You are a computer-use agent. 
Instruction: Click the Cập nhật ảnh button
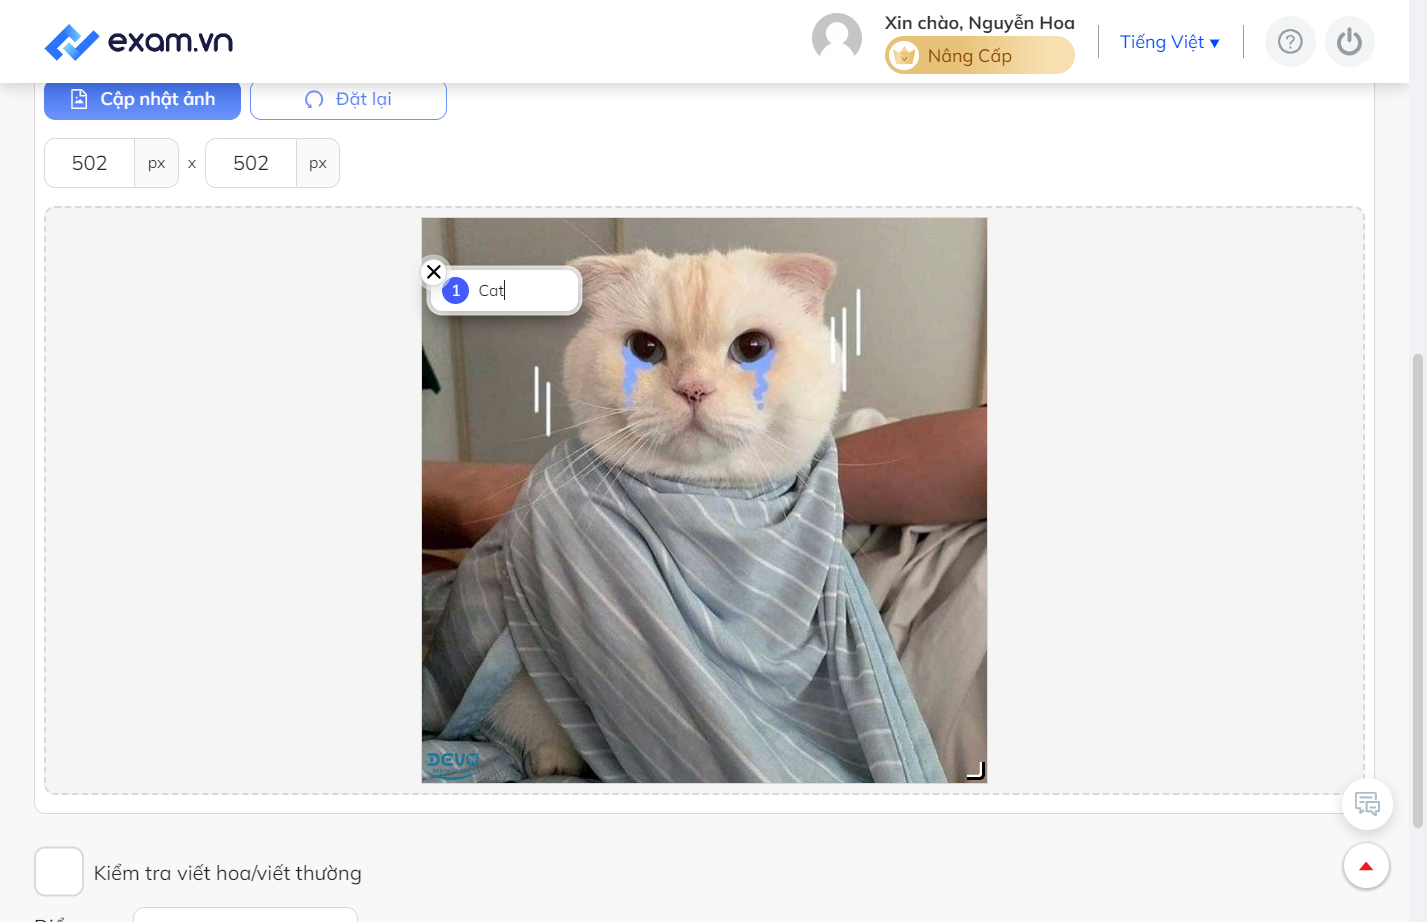(143, 99)
